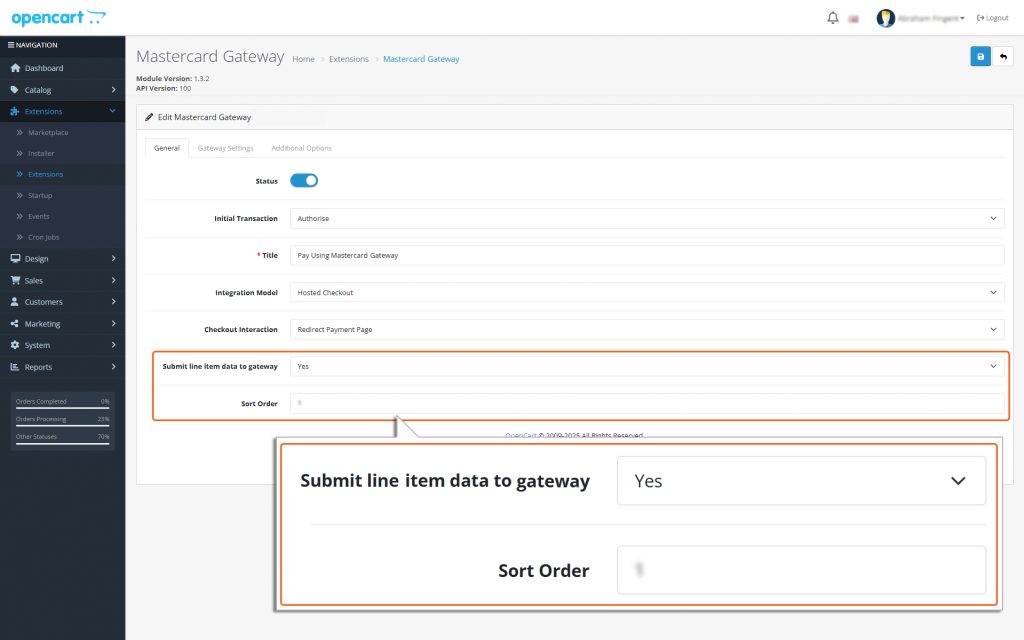Open the Initial Transaction dropdown

click(x=647, y=218)
